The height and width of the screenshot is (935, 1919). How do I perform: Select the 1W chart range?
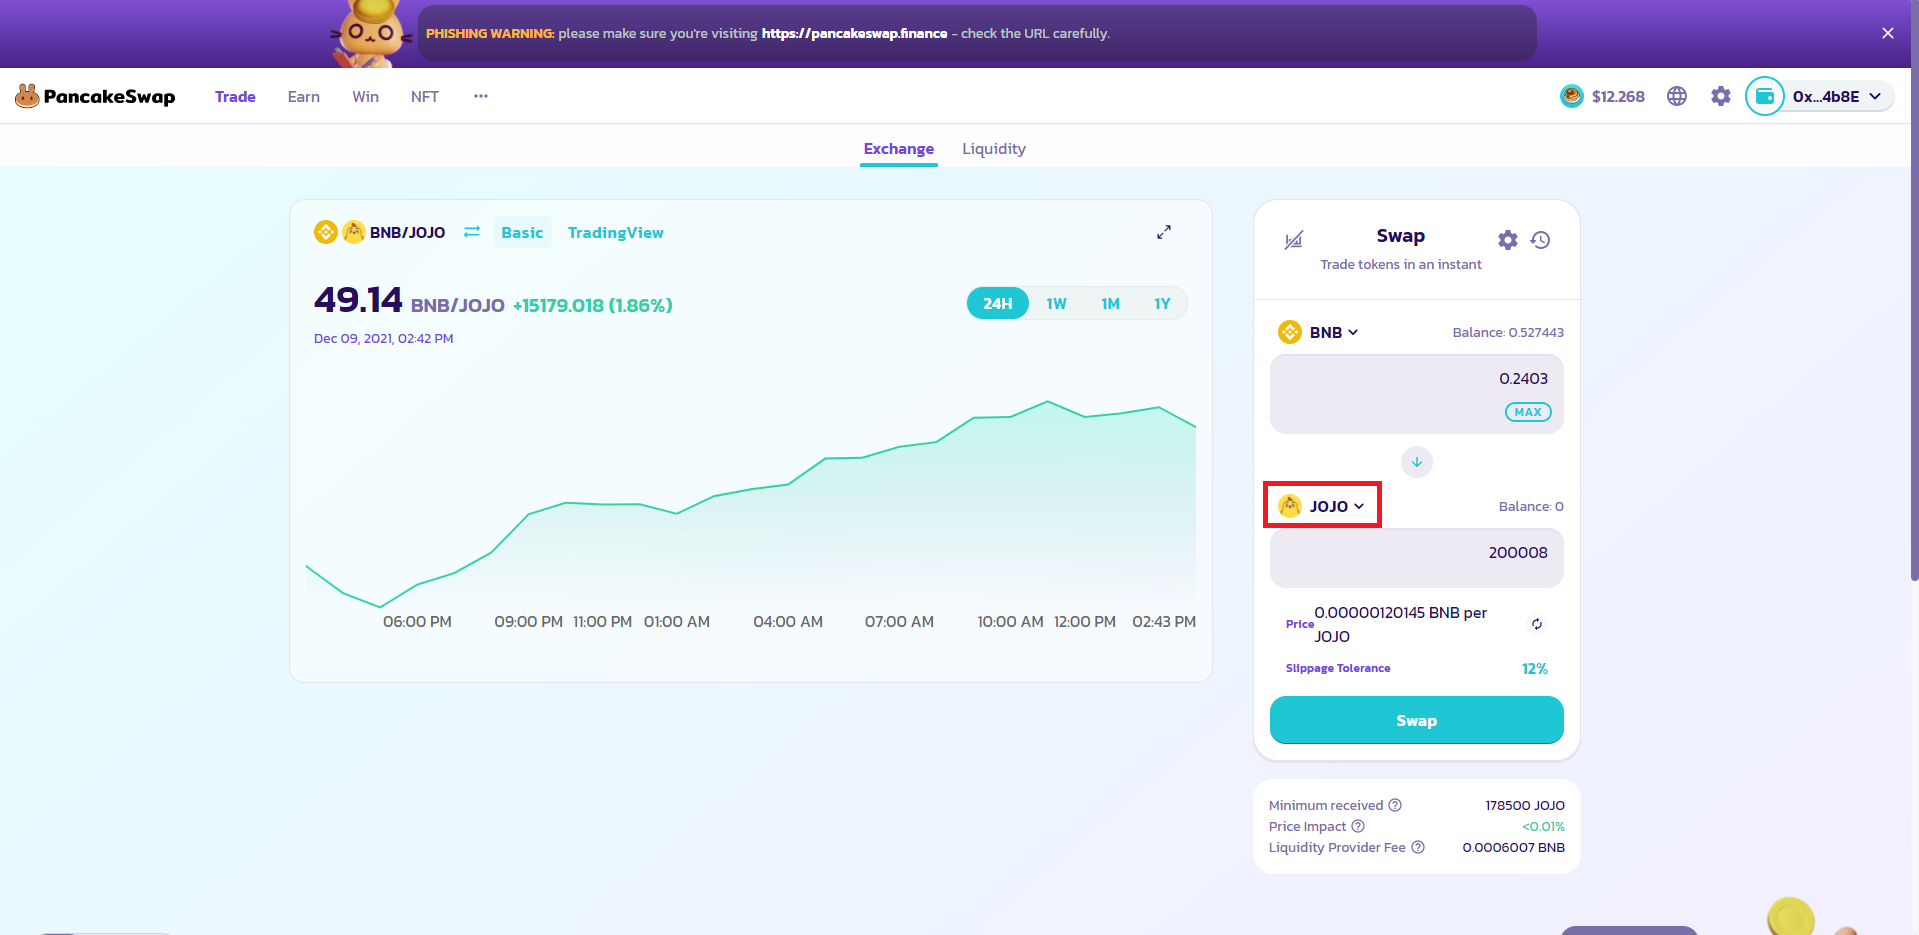coord(1057,303)
